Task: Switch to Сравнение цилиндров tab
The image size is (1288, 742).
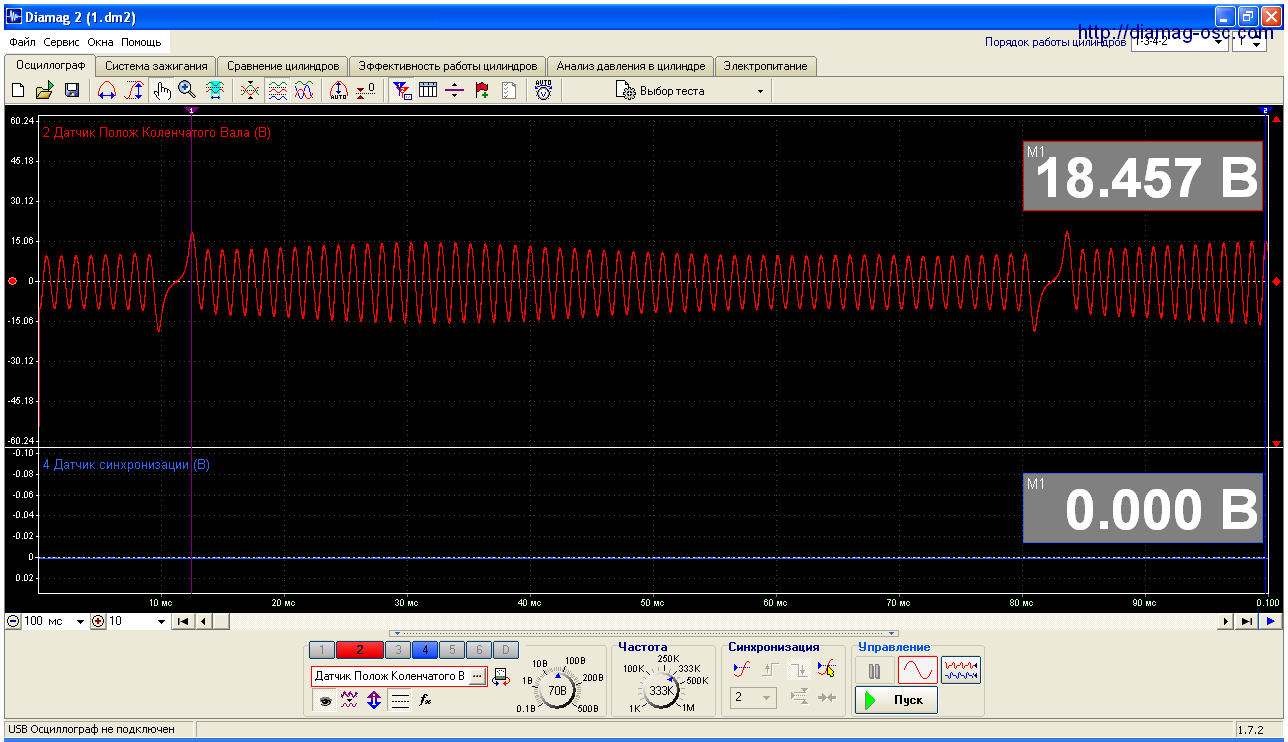Action: click(283, 66)
